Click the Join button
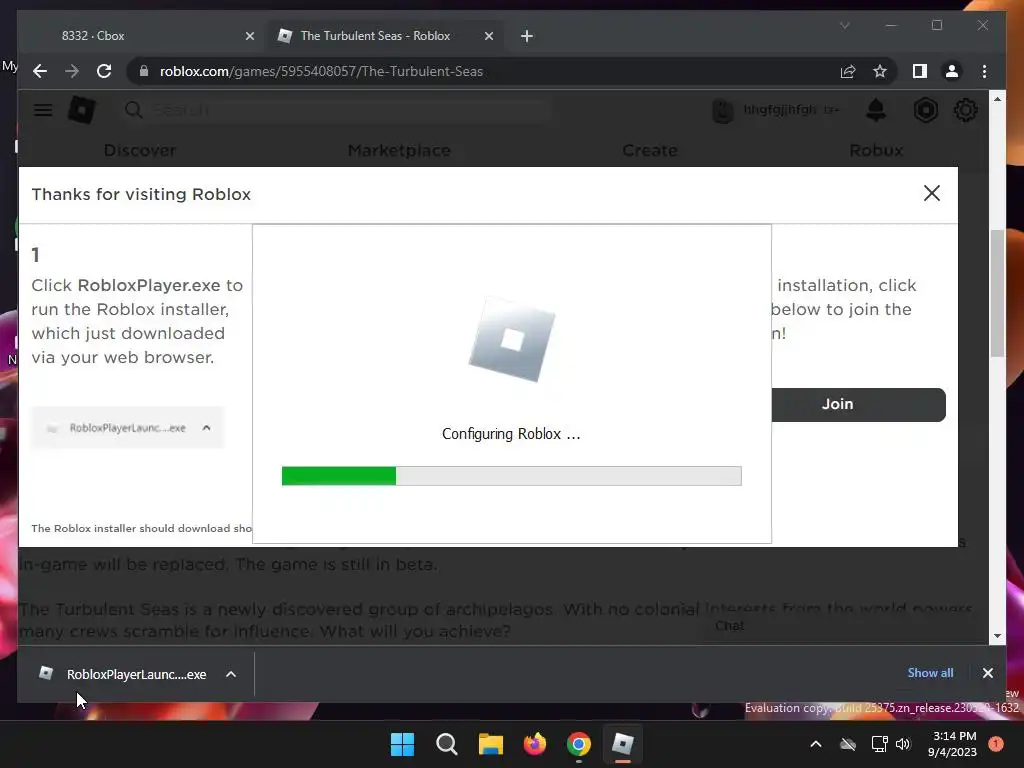1024x768 pixels. pos(858,404)
